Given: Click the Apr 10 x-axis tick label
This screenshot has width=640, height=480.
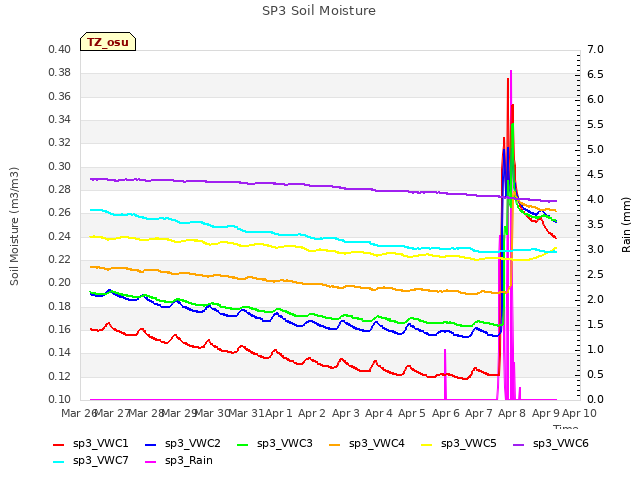Looking at the screenshot, I should tap(579, 413).
